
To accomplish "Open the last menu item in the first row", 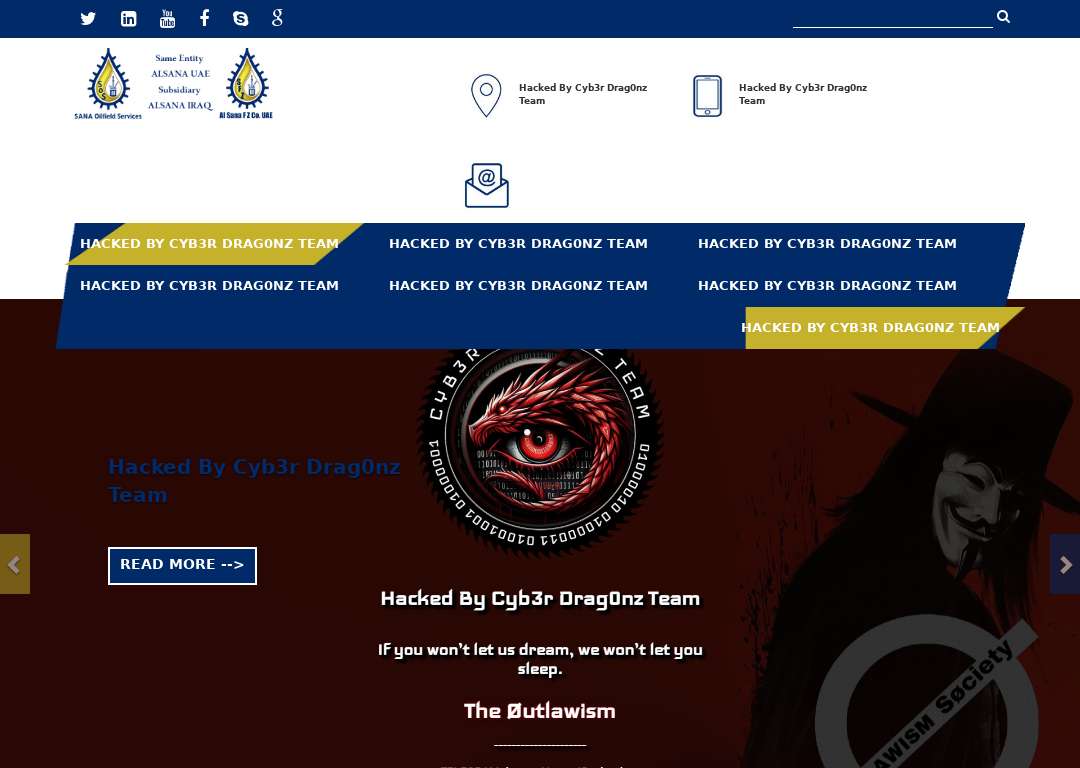I will [x=827, y=244].
